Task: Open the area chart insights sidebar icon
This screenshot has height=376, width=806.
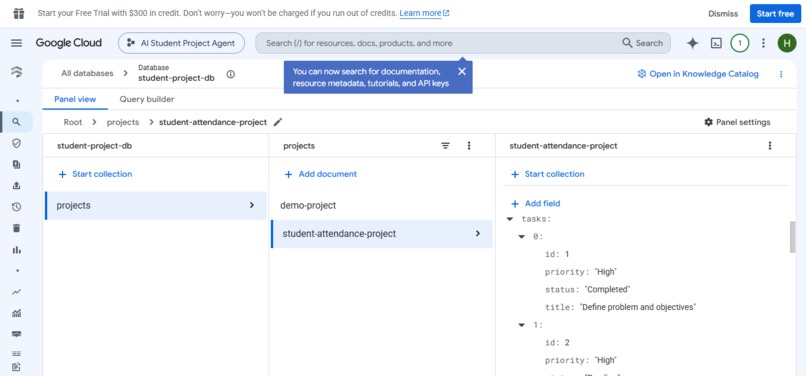Action: [16, 313]
